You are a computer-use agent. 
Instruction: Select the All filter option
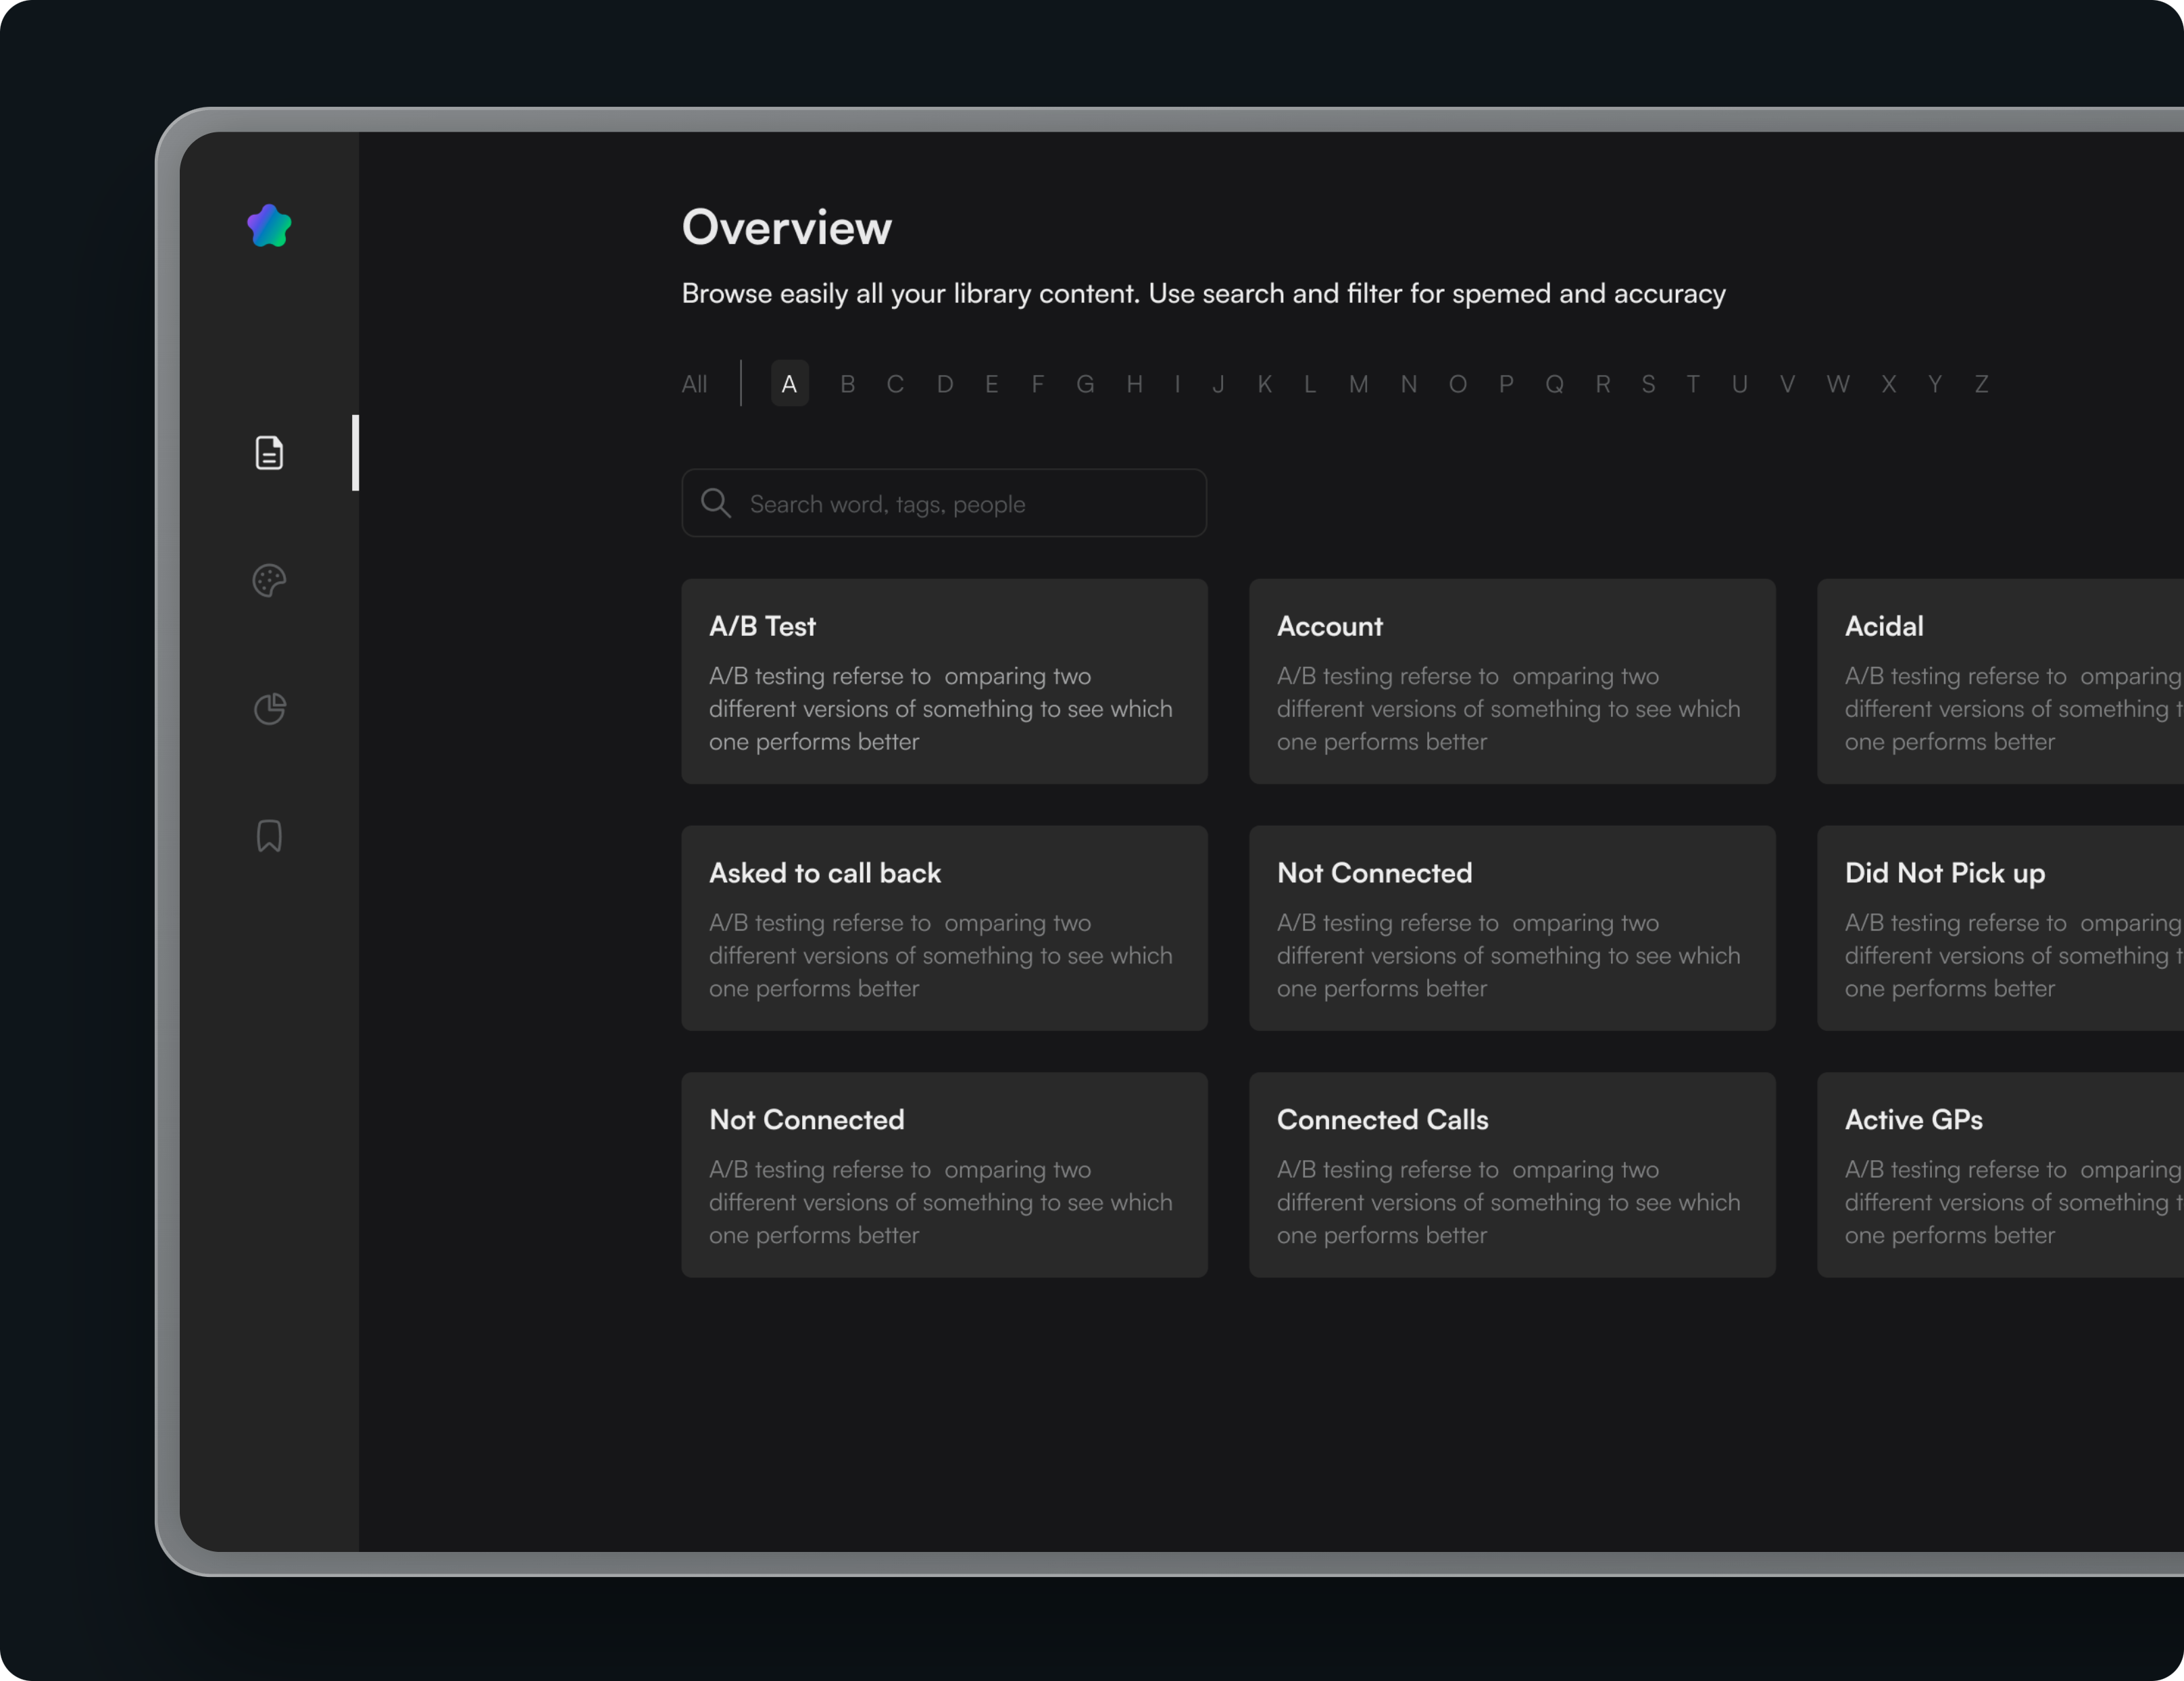pos(694,384)
